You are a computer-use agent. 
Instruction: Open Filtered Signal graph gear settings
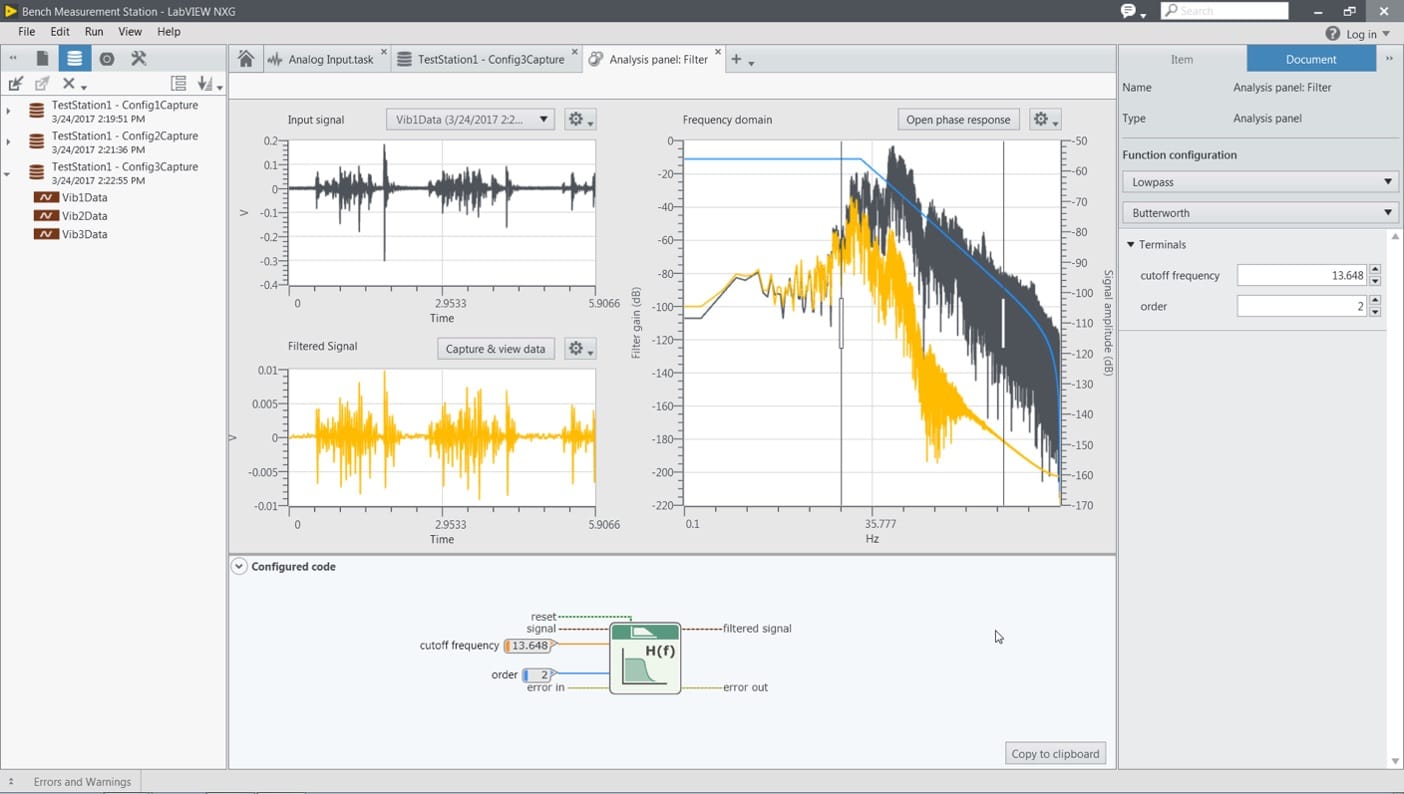tap(579, 349)
